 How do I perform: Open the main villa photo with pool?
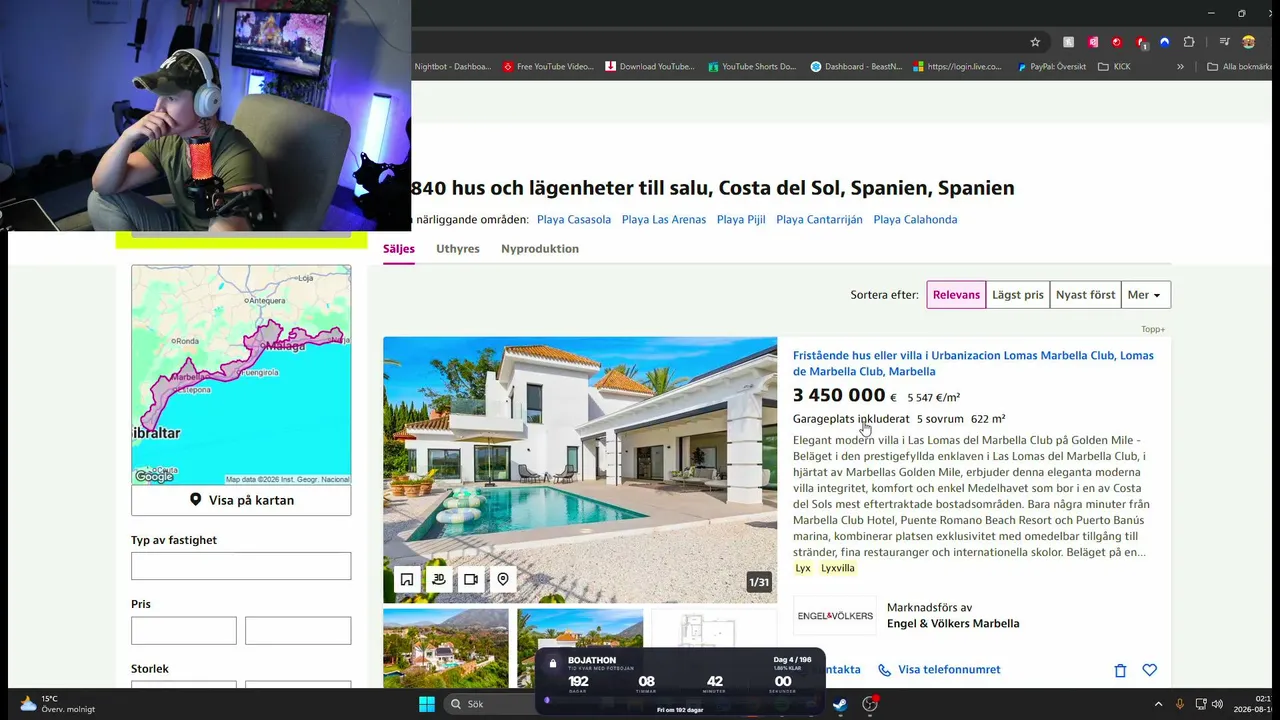(x=580, y=470)
